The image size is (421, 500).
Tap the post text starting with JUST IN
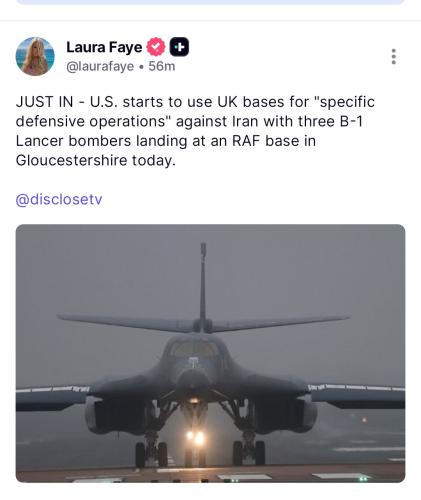coord(195,131)
